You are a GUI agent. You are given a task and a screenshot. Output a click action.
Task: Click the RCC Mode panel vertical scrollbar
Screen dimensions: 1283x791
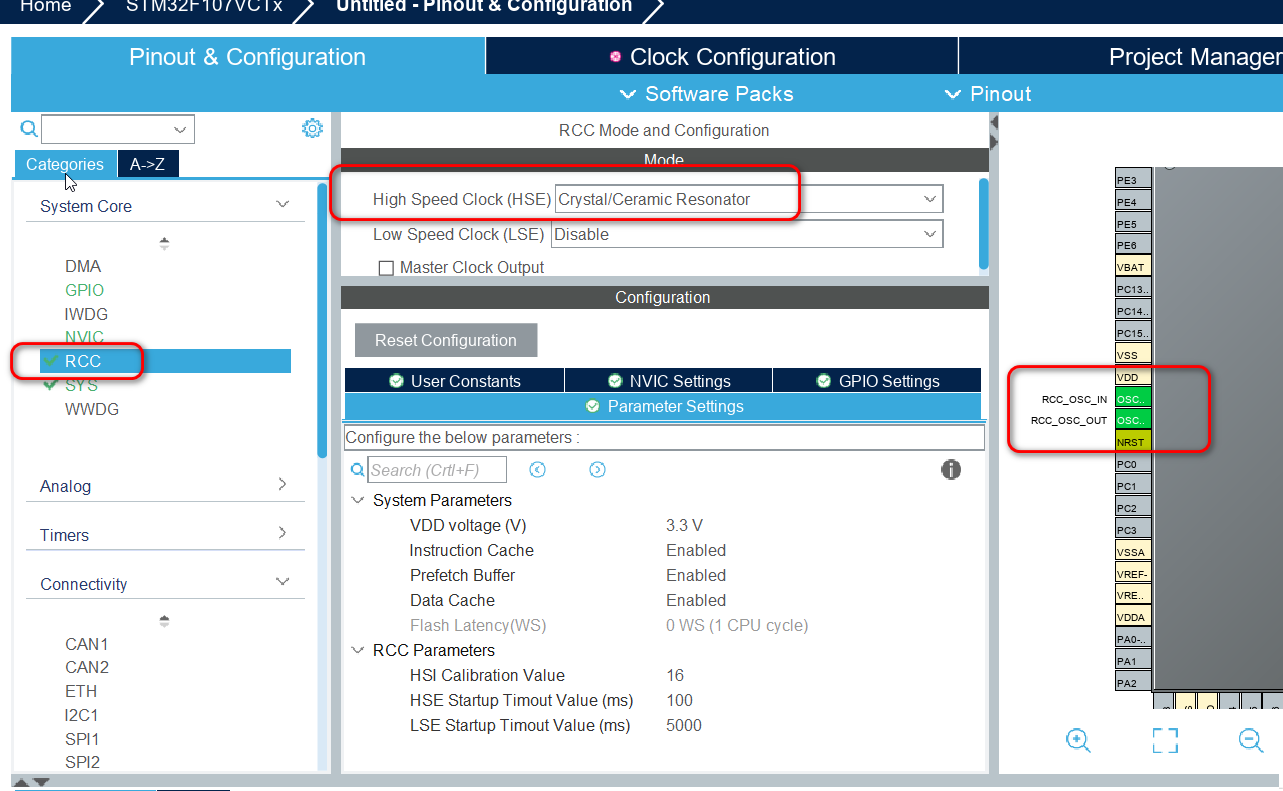click(984, 223)
